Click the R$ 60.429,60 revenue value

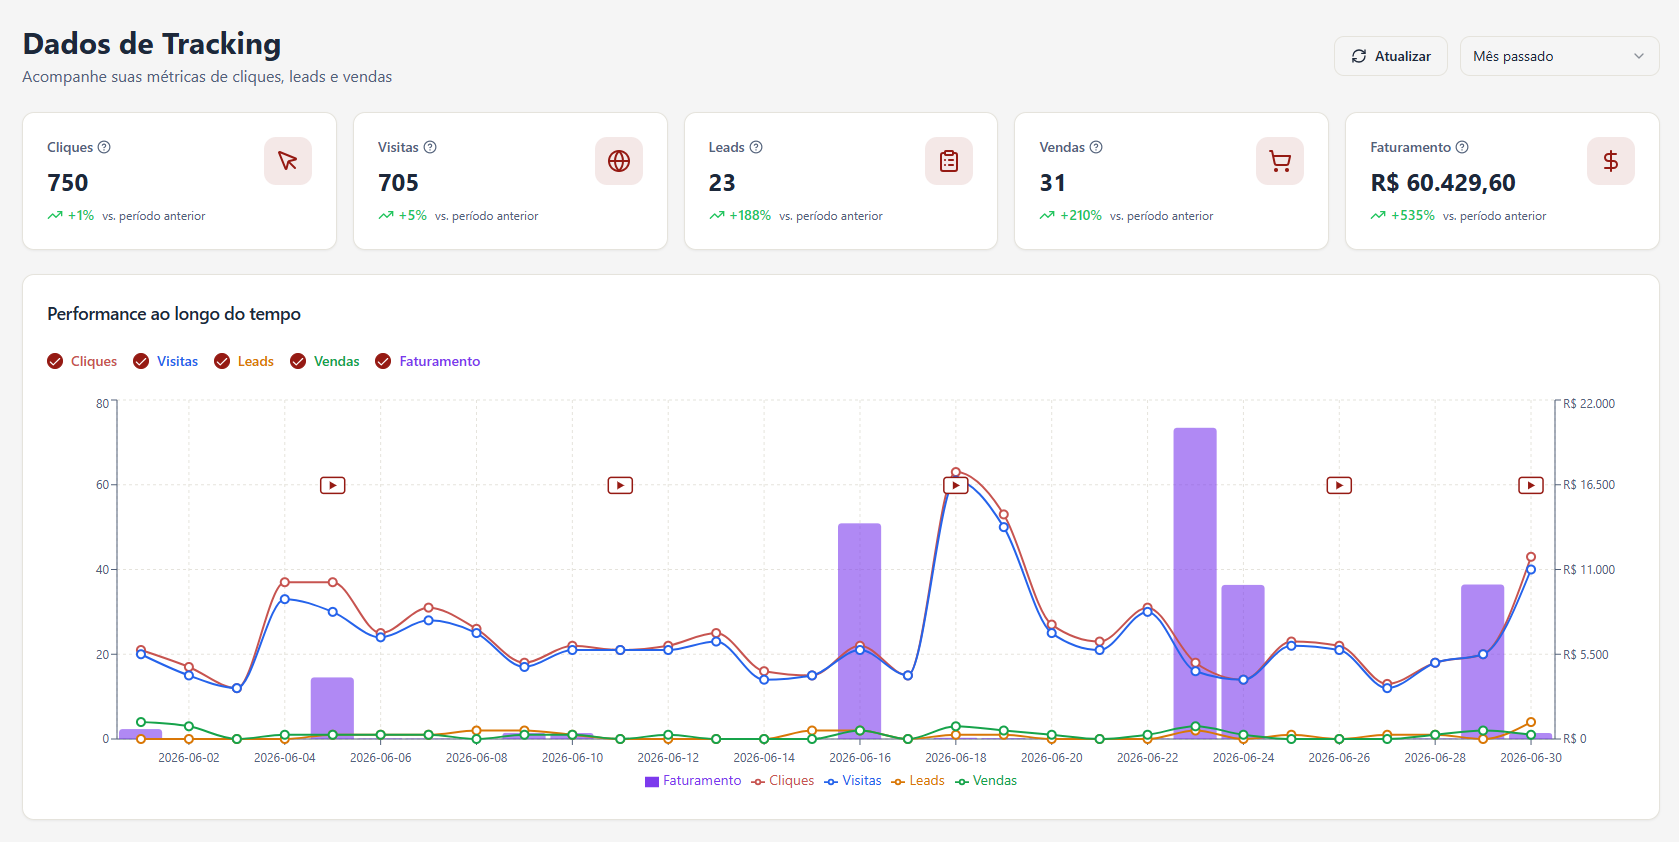1443,183
